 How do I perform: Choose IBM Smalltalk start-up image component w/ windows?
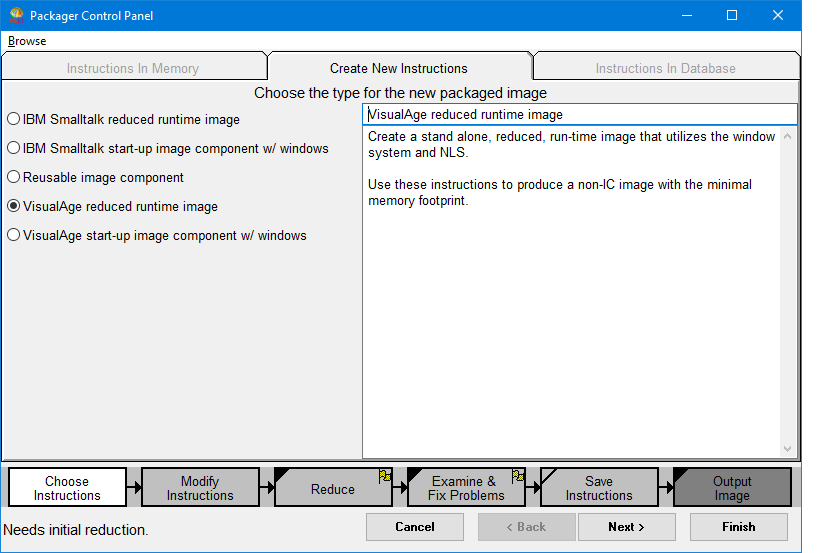coord(13,148)
